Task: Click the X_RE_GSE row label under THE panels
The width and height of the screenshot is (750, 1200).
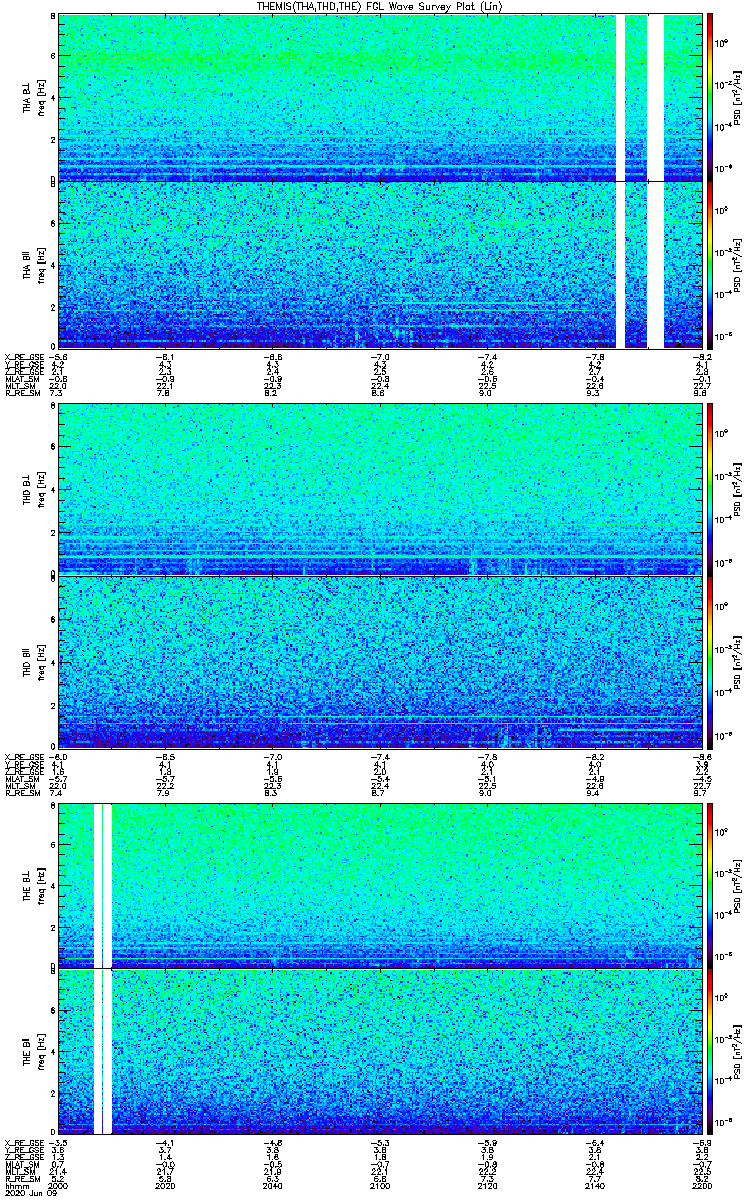Action: click(x=22, y=1143)
